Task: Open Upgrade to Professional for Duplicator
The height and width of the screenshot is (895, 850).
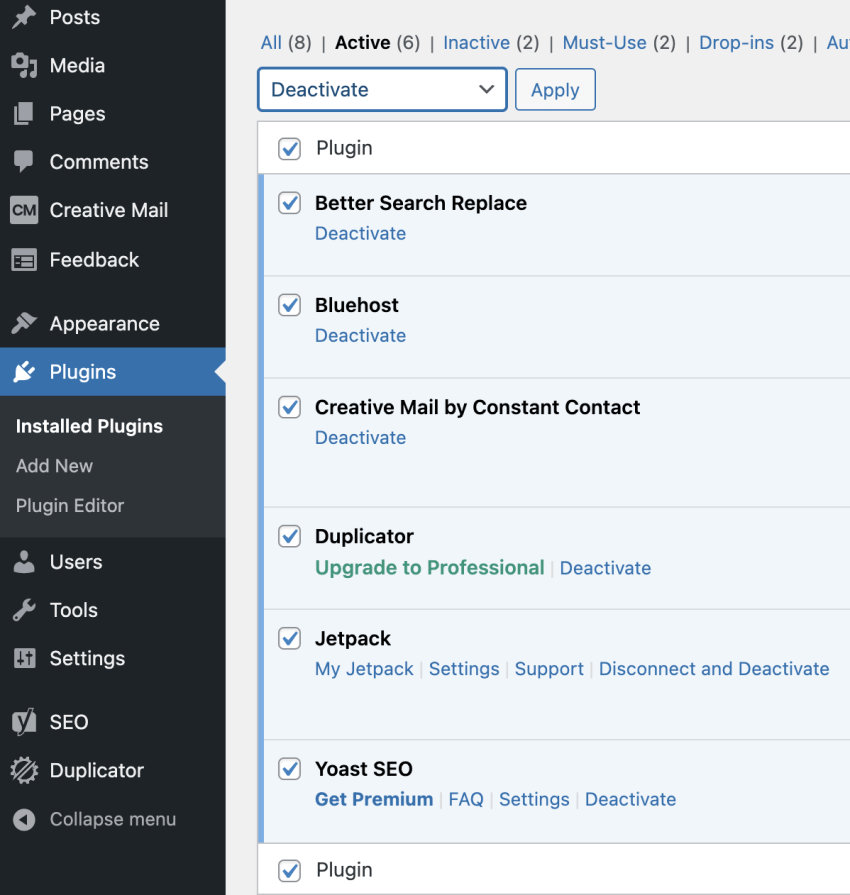Action: coord(429,567)
